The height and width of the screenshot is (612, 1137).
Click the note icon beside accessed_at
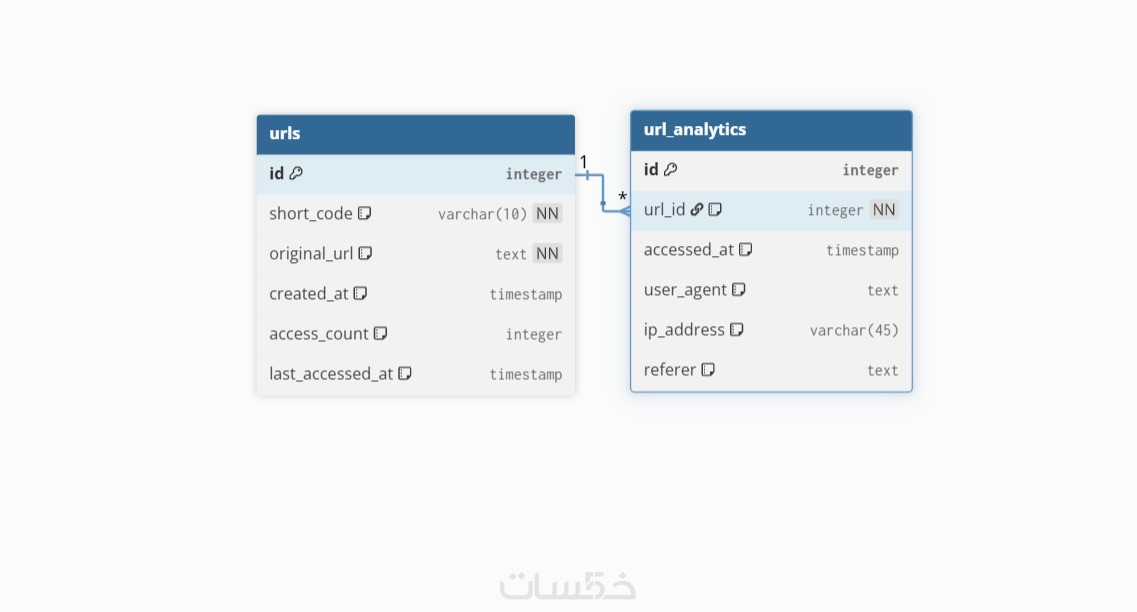click(x=745, y=250)
